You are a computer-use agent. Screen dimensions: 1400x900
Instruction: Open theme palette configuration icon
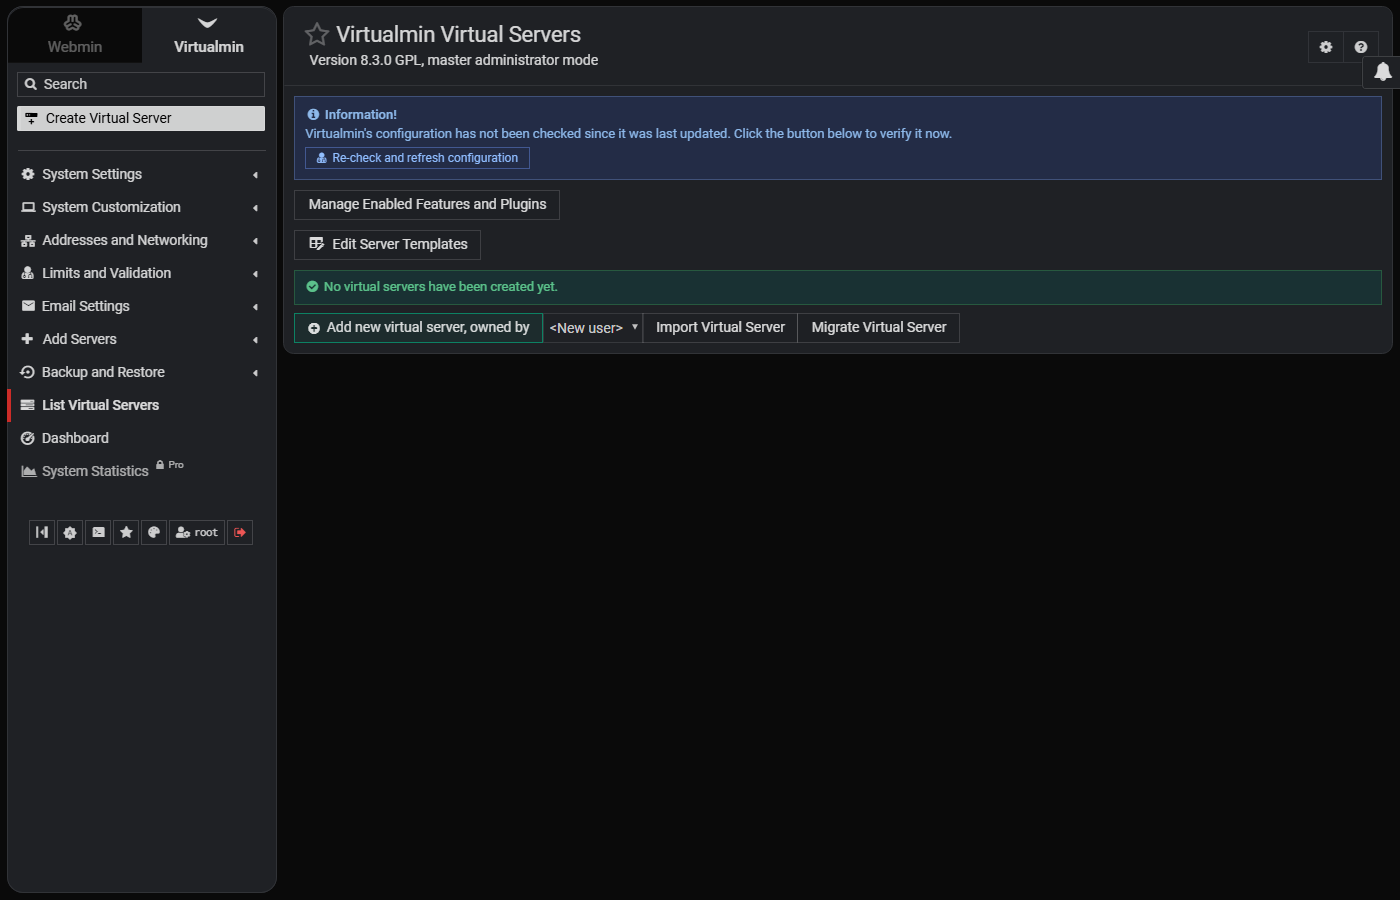[x=154, y=533]
